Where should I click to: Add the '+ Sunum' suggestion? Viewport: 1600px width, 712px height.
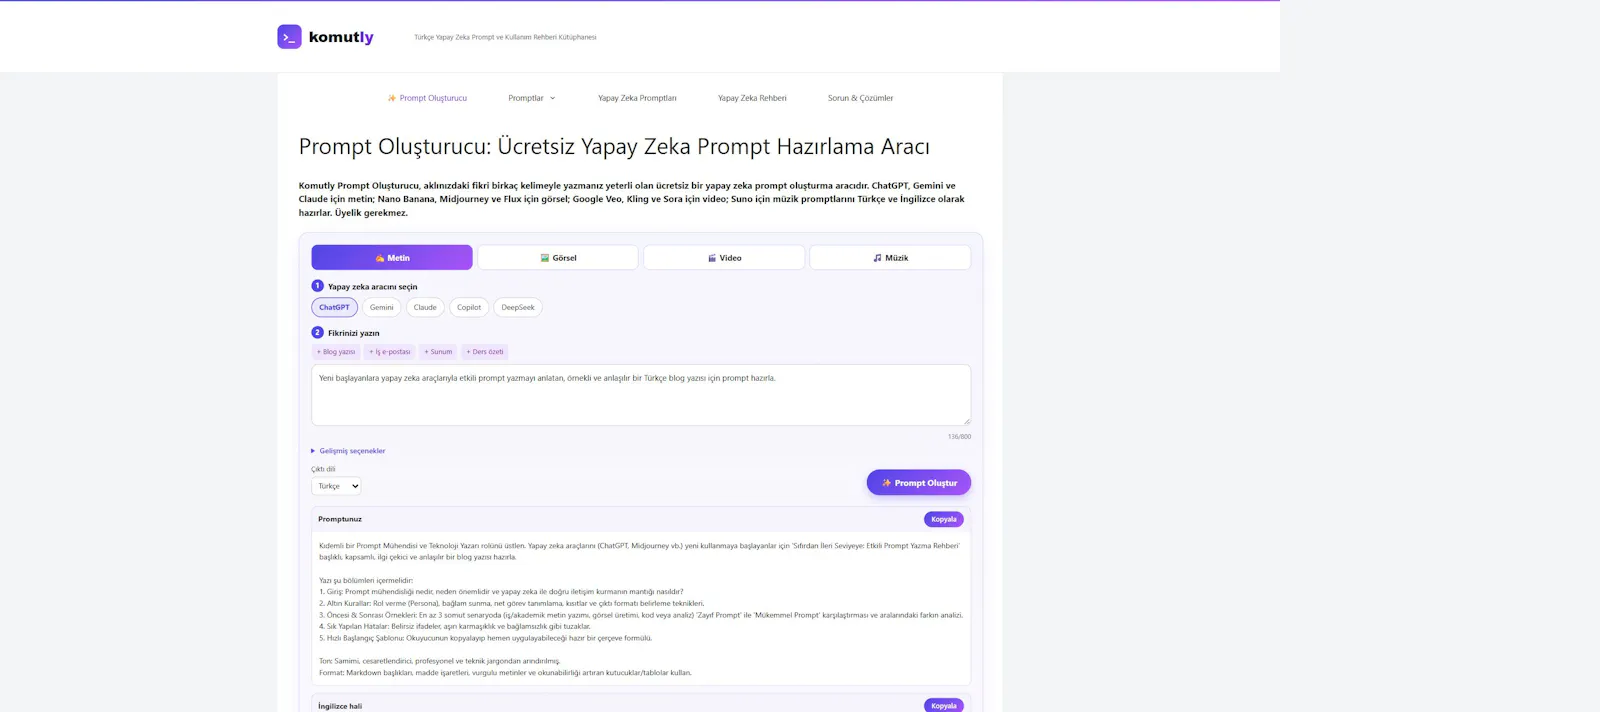tap(438, 352)
